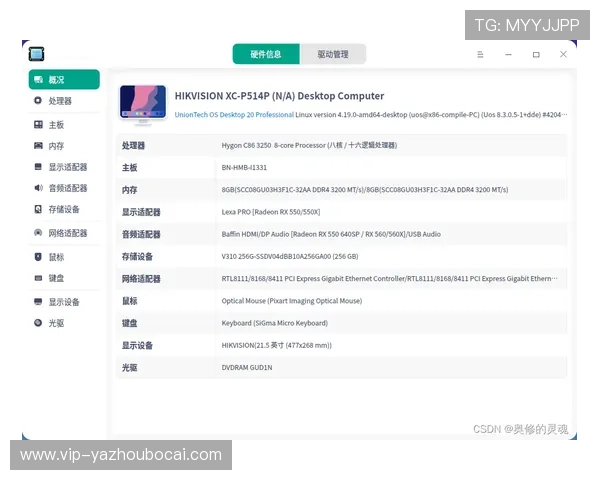Close the device manager window
Image resolution: width=600 pixels, height=480 pixels.
[563, 54]
